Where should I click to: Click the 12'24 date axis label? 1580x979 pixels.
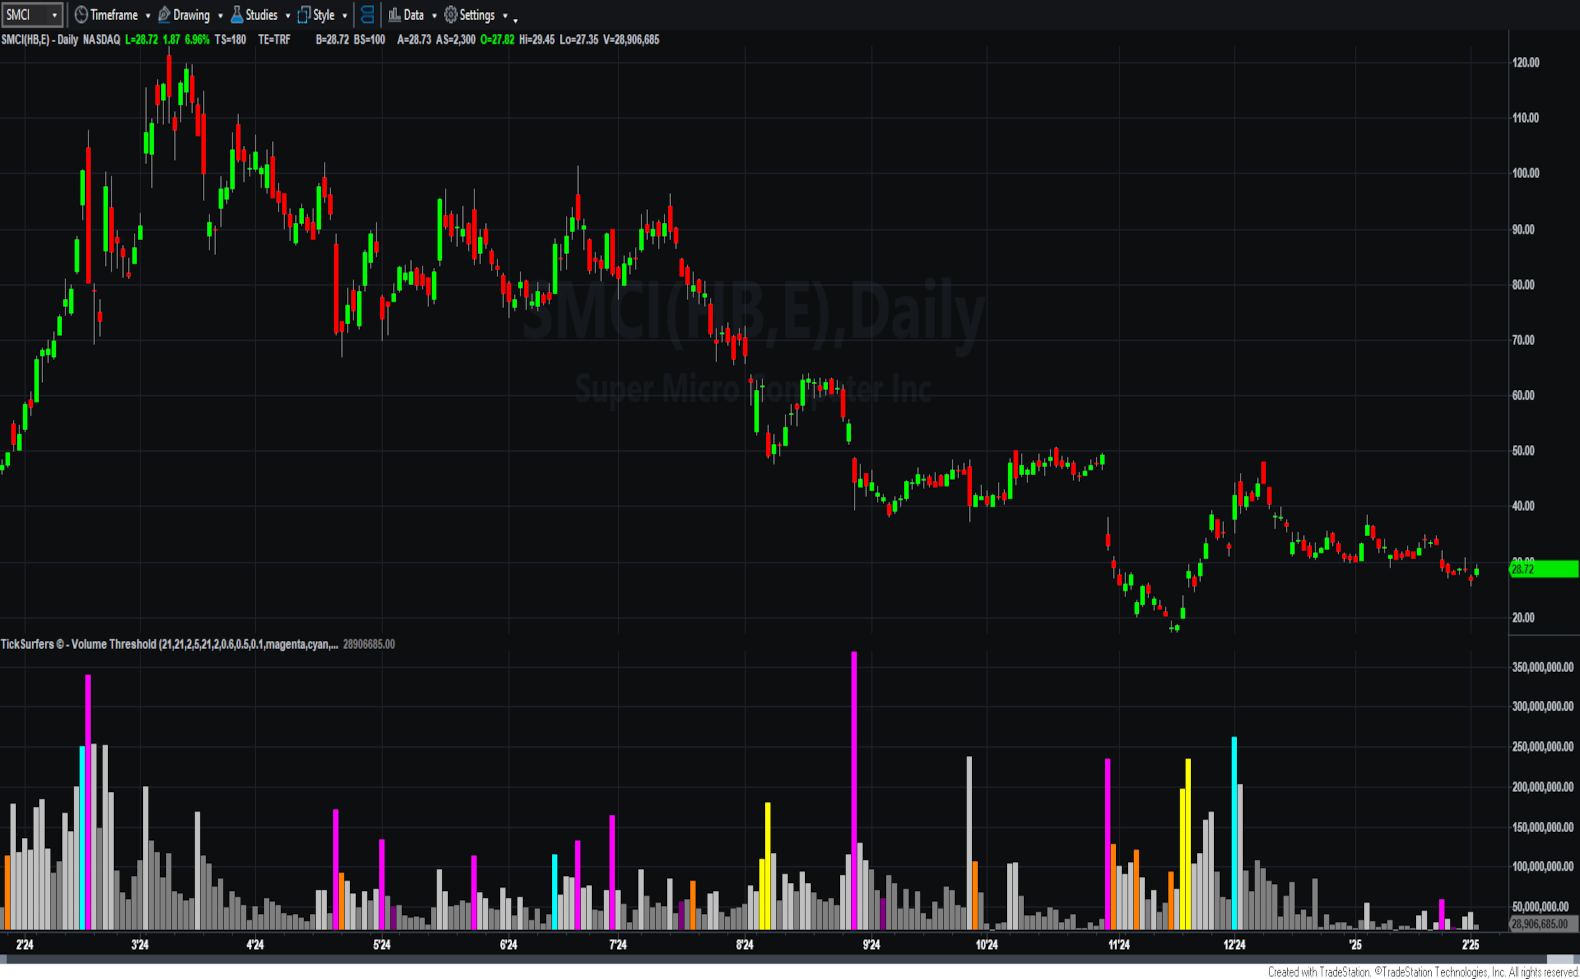click(1234, 945)
